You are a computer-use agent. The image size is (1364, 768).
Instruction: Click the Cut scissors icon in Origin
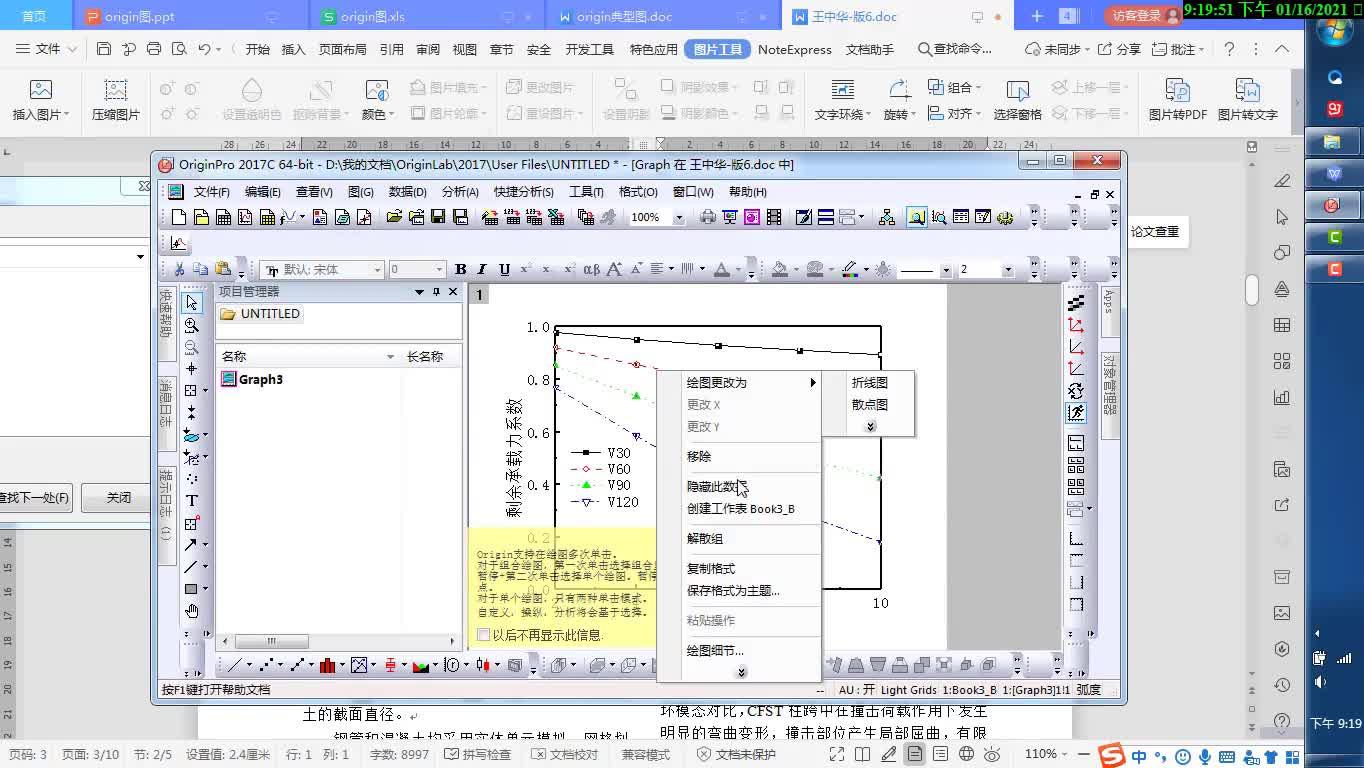tap(179, 269)
